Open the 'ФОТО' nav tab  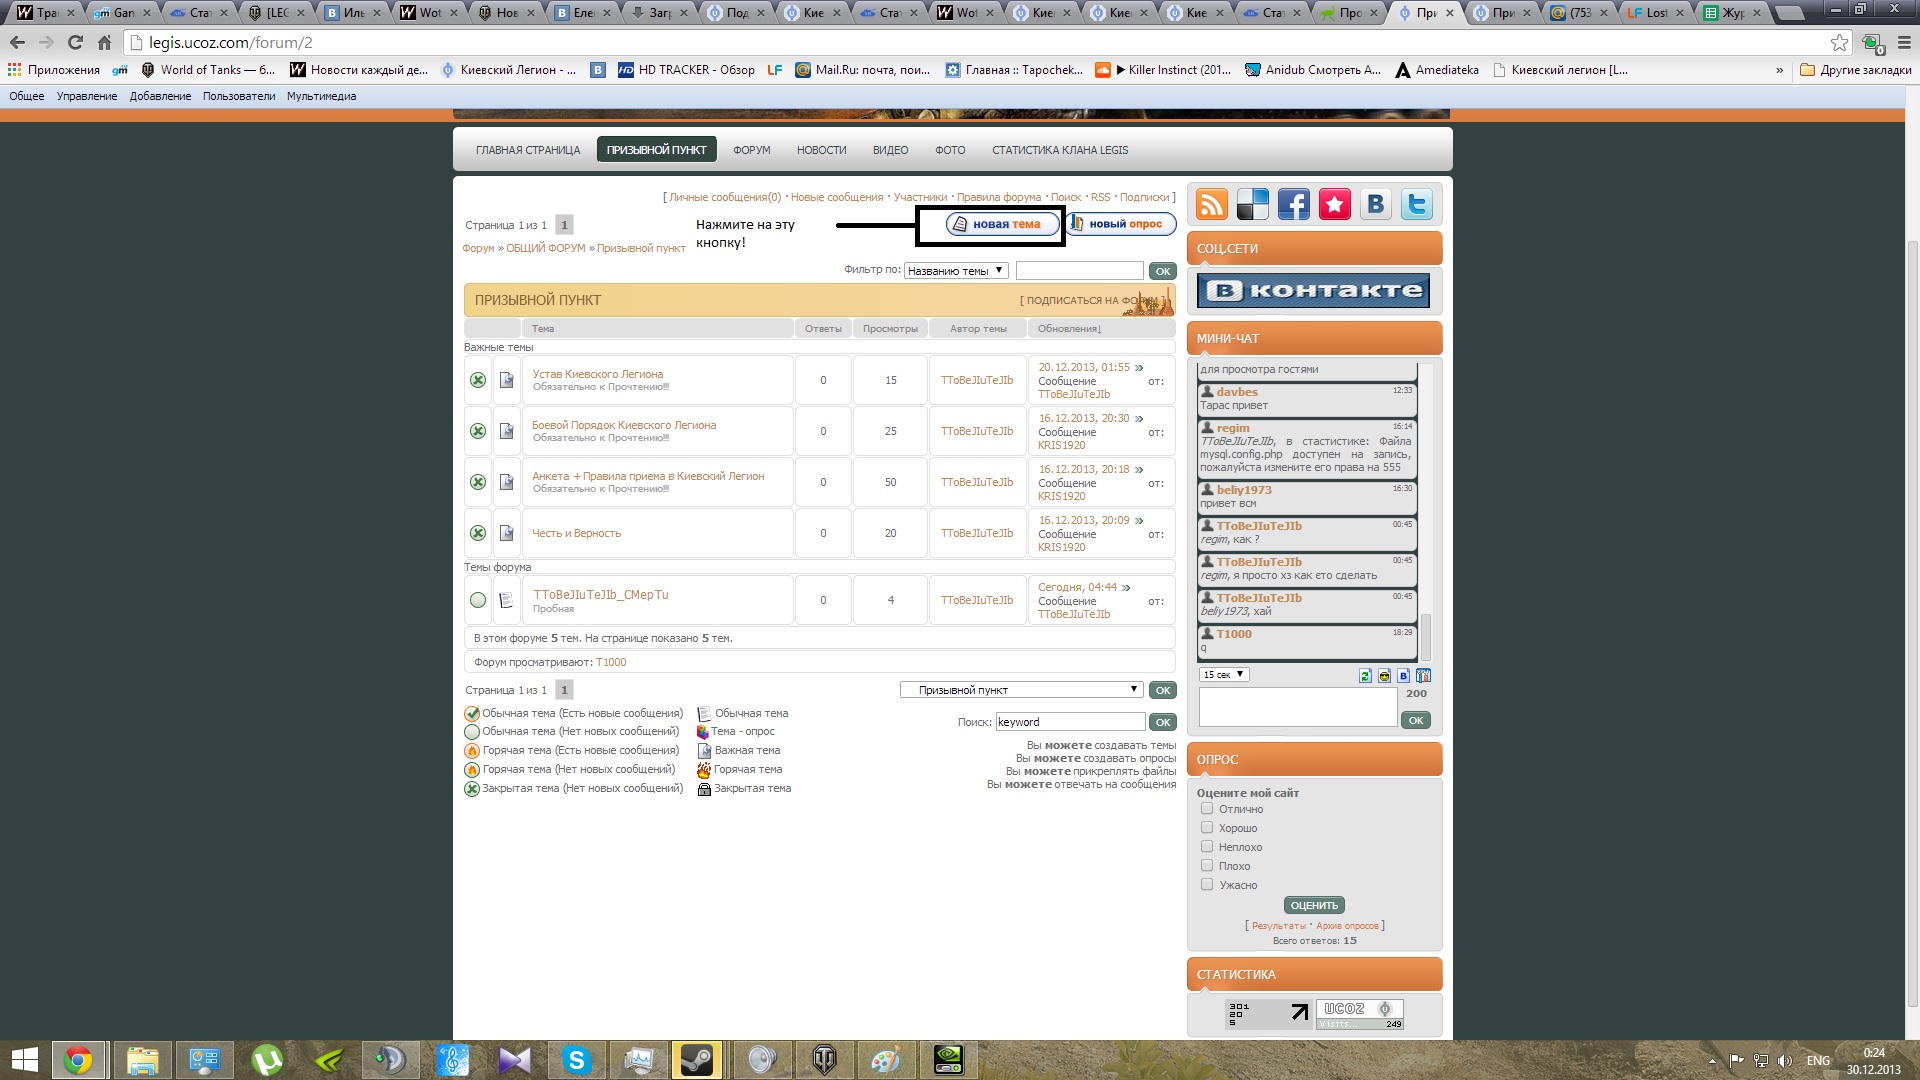pos(950,150)
